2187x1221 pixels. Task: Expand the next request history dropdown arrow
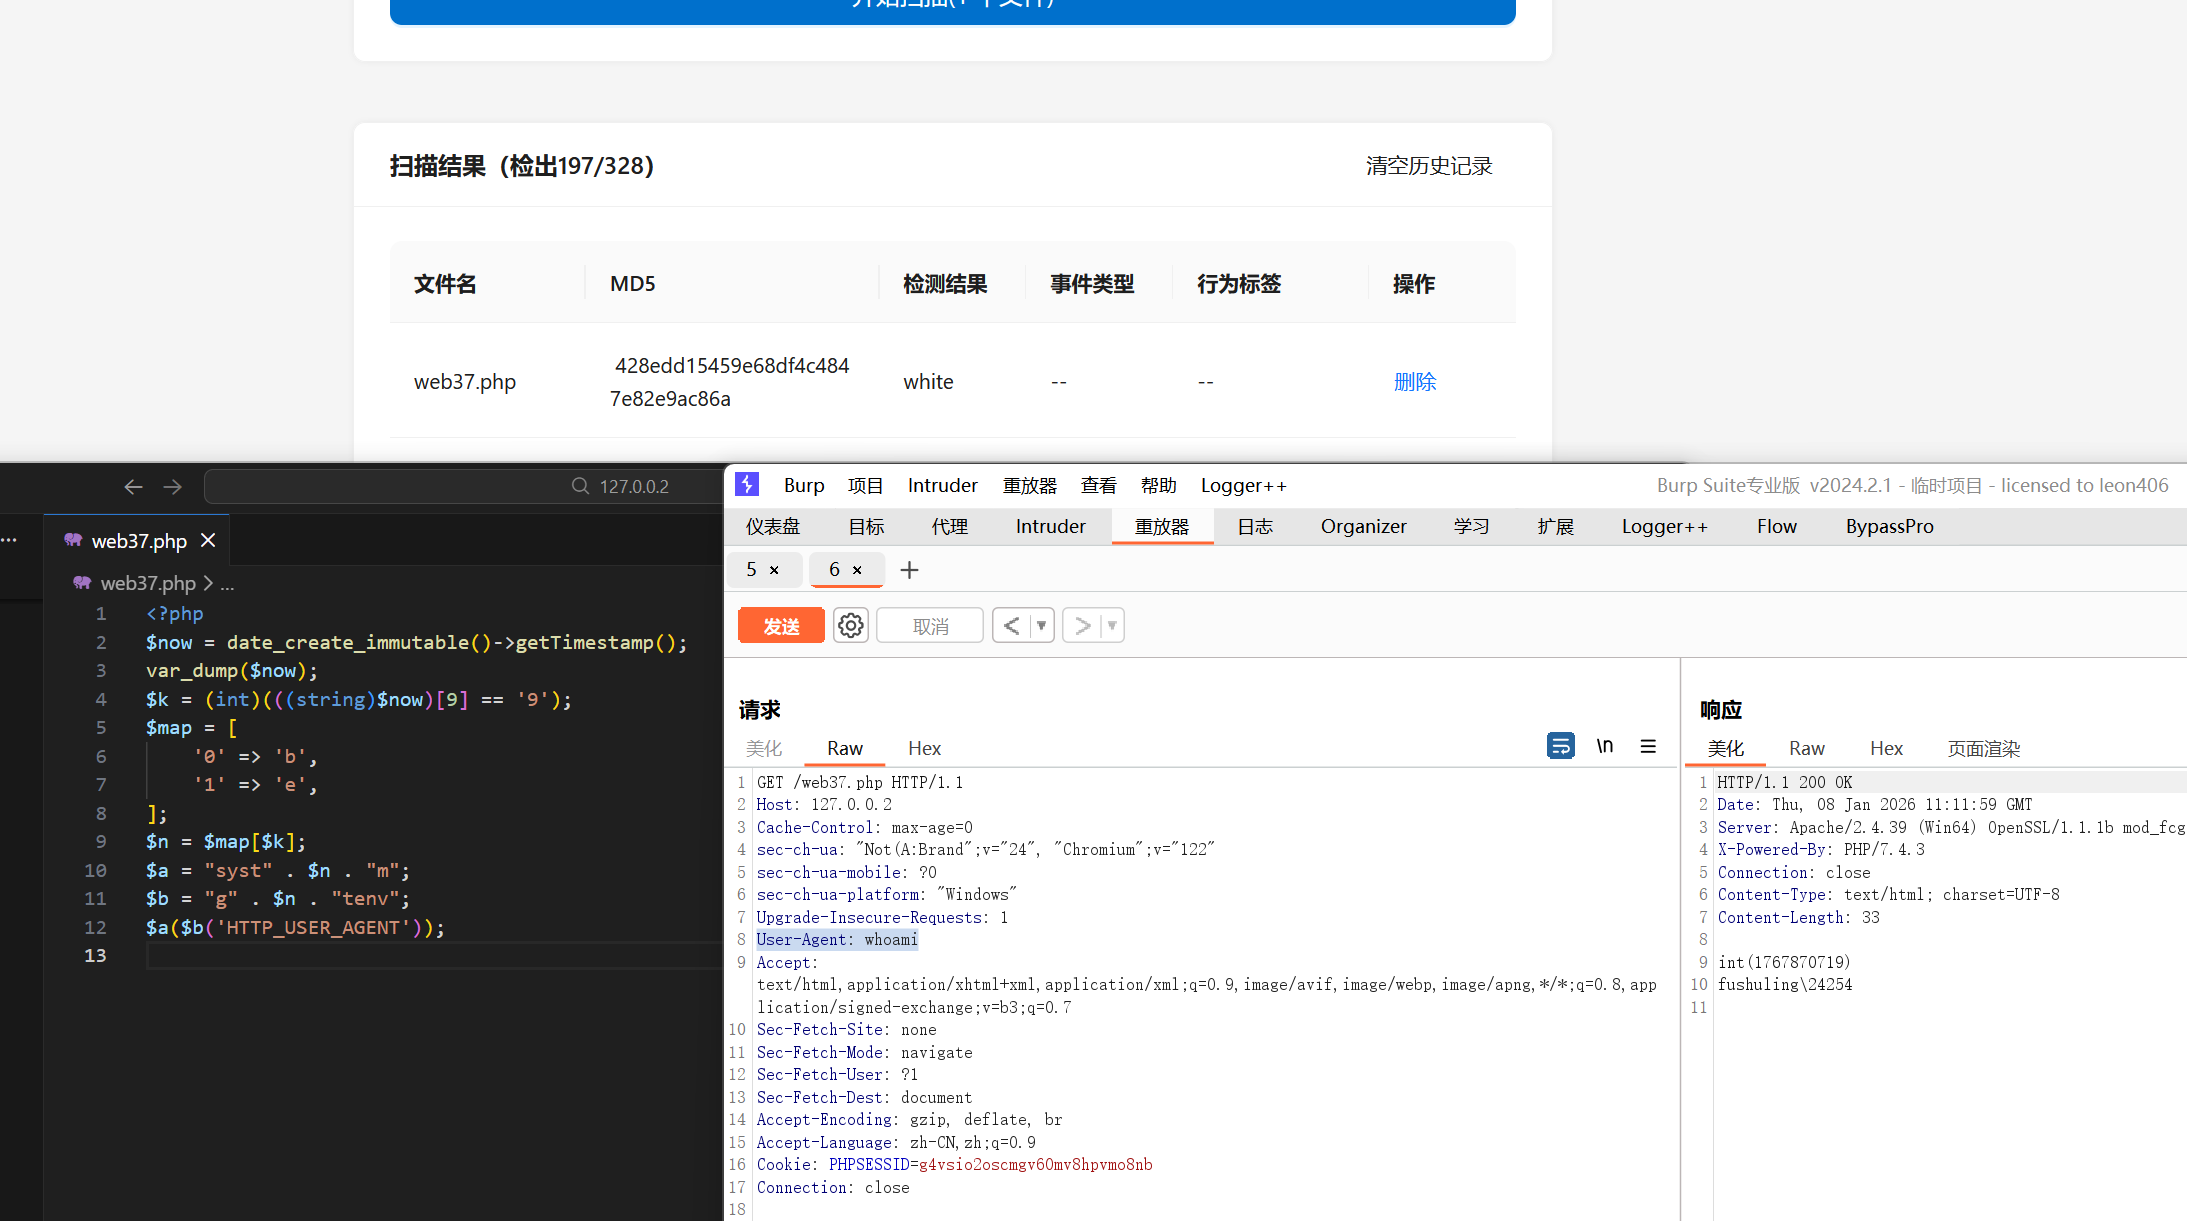click(1112, 626)
